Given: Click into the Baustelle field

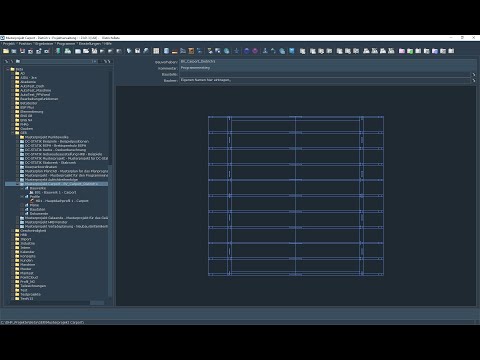Looking at the screenshot, I should click(x=325, y=74).
